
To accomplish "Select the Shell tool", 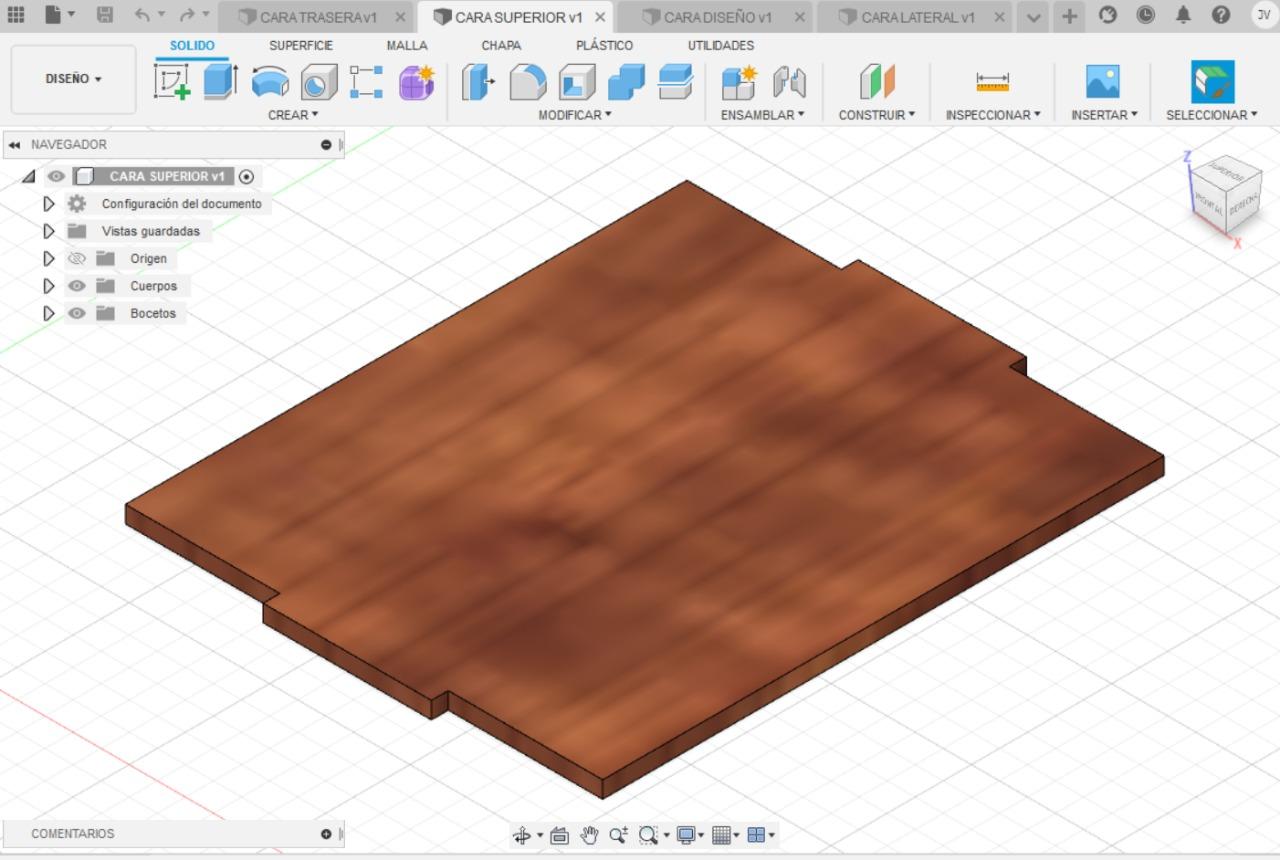I will (576, 82).
